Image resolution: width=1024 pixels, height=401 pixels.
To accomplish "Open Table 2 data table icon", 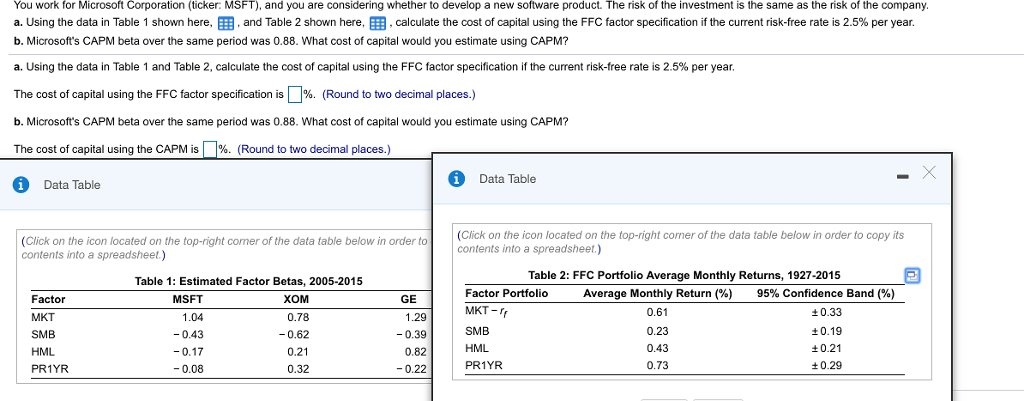I will coord(377,24).
